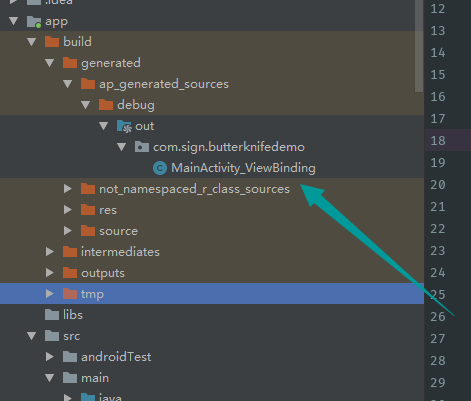This screenshot has width=471, height=401.
Task: Select the com.sign.butterknifedemo package label
Action: coord(229,147)
